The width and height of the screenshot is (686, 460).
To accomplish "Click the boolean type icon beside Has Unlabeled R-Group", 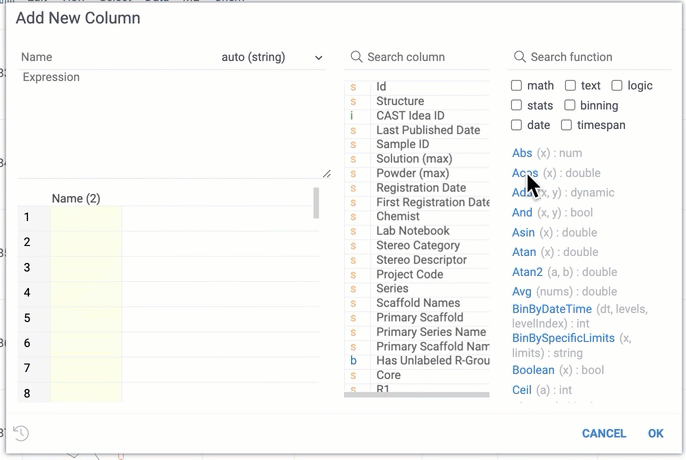I will (353, 361).
